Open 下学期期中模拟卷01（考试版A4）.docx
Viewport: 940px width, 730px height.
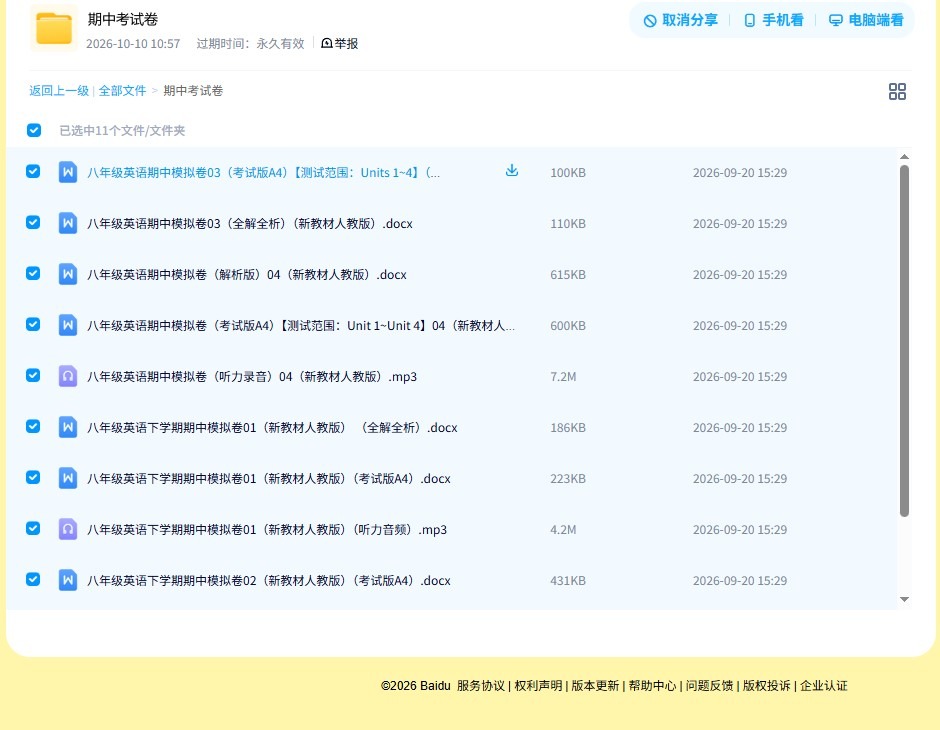pyautogui.click(x=269, y=478)
